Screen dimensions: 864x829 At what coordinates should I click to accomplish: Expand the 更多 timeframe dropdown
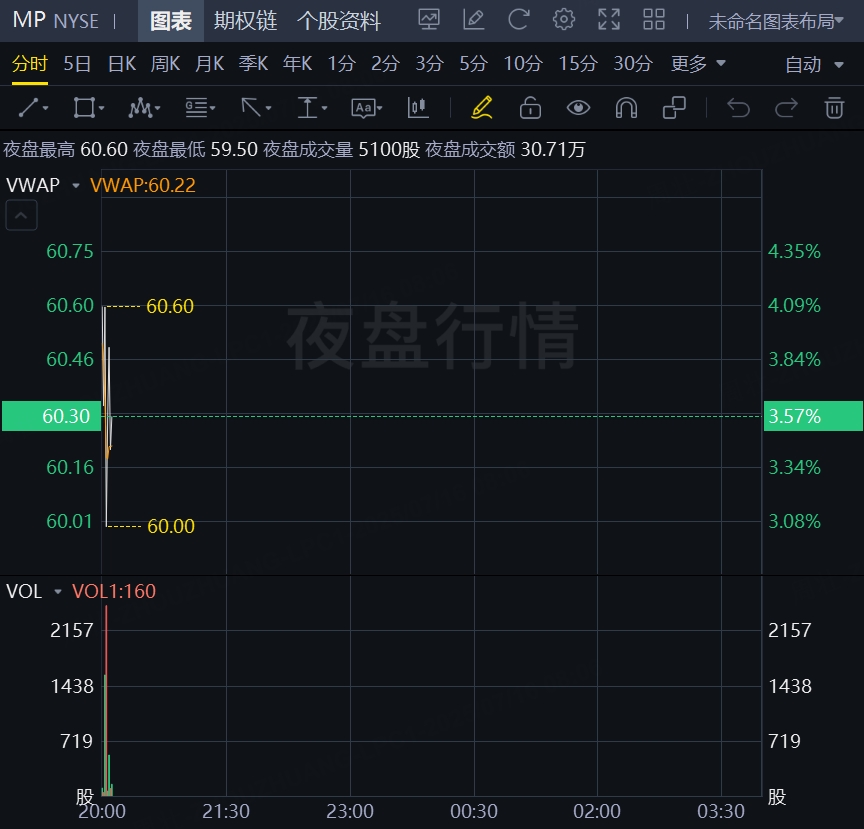(x=698, y=64)
